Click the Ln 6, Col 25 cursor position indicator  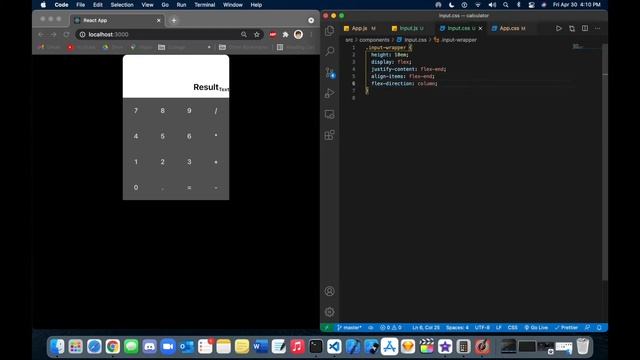426,327
